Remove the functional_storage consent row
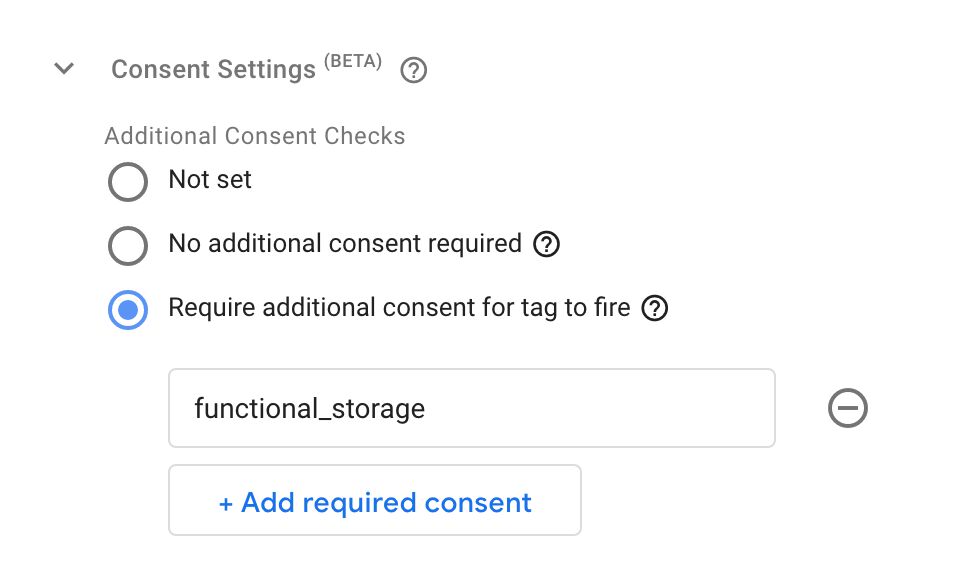The width and height of the screenshot is (968, 574). [x=848, y=408]
